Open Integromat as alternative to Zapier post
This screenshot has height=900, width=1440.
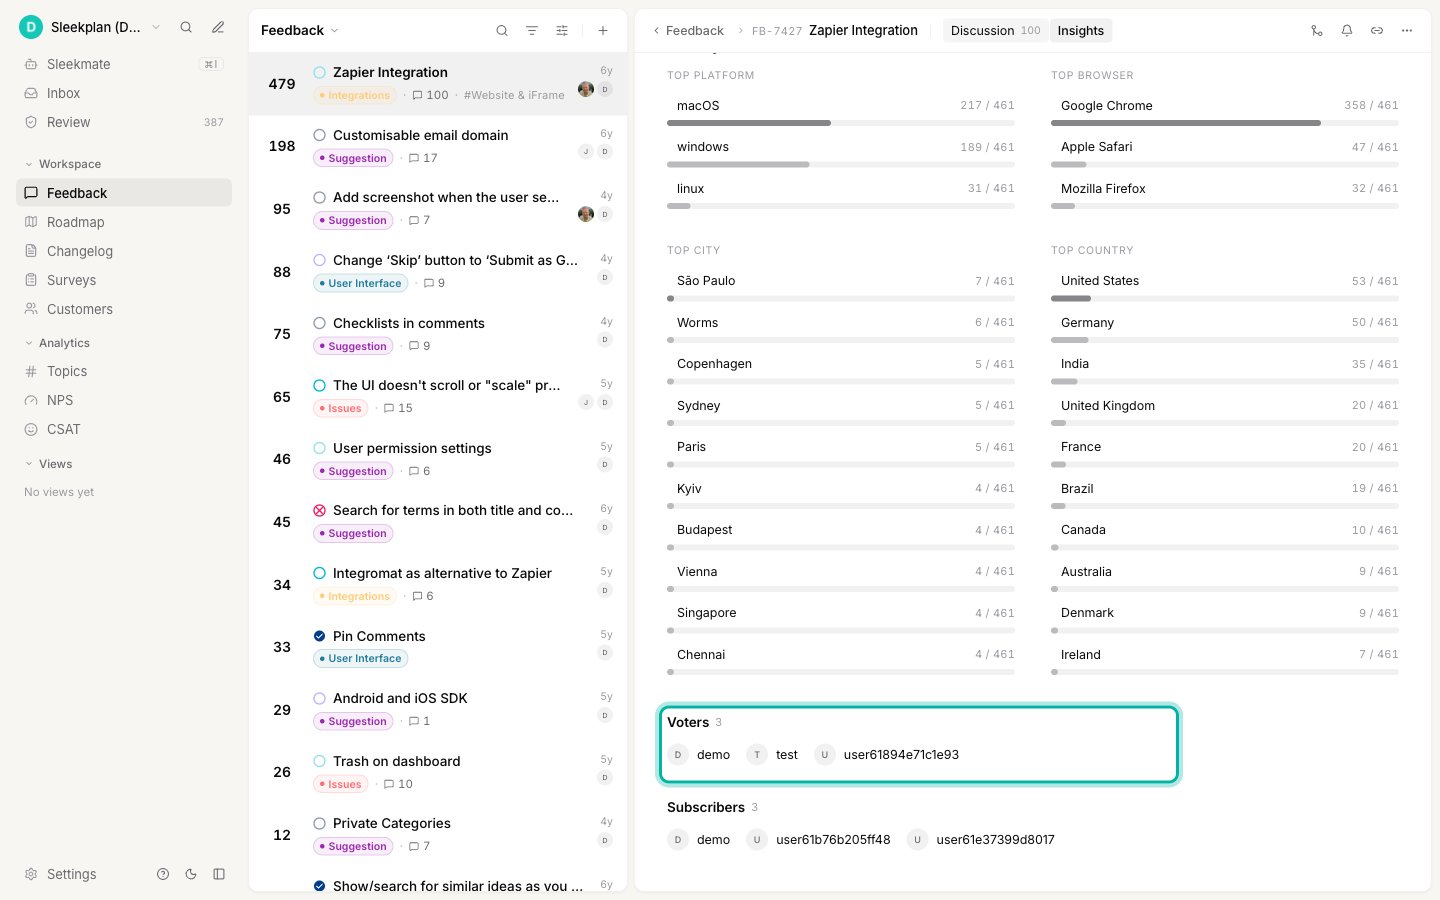pos(442,573)
